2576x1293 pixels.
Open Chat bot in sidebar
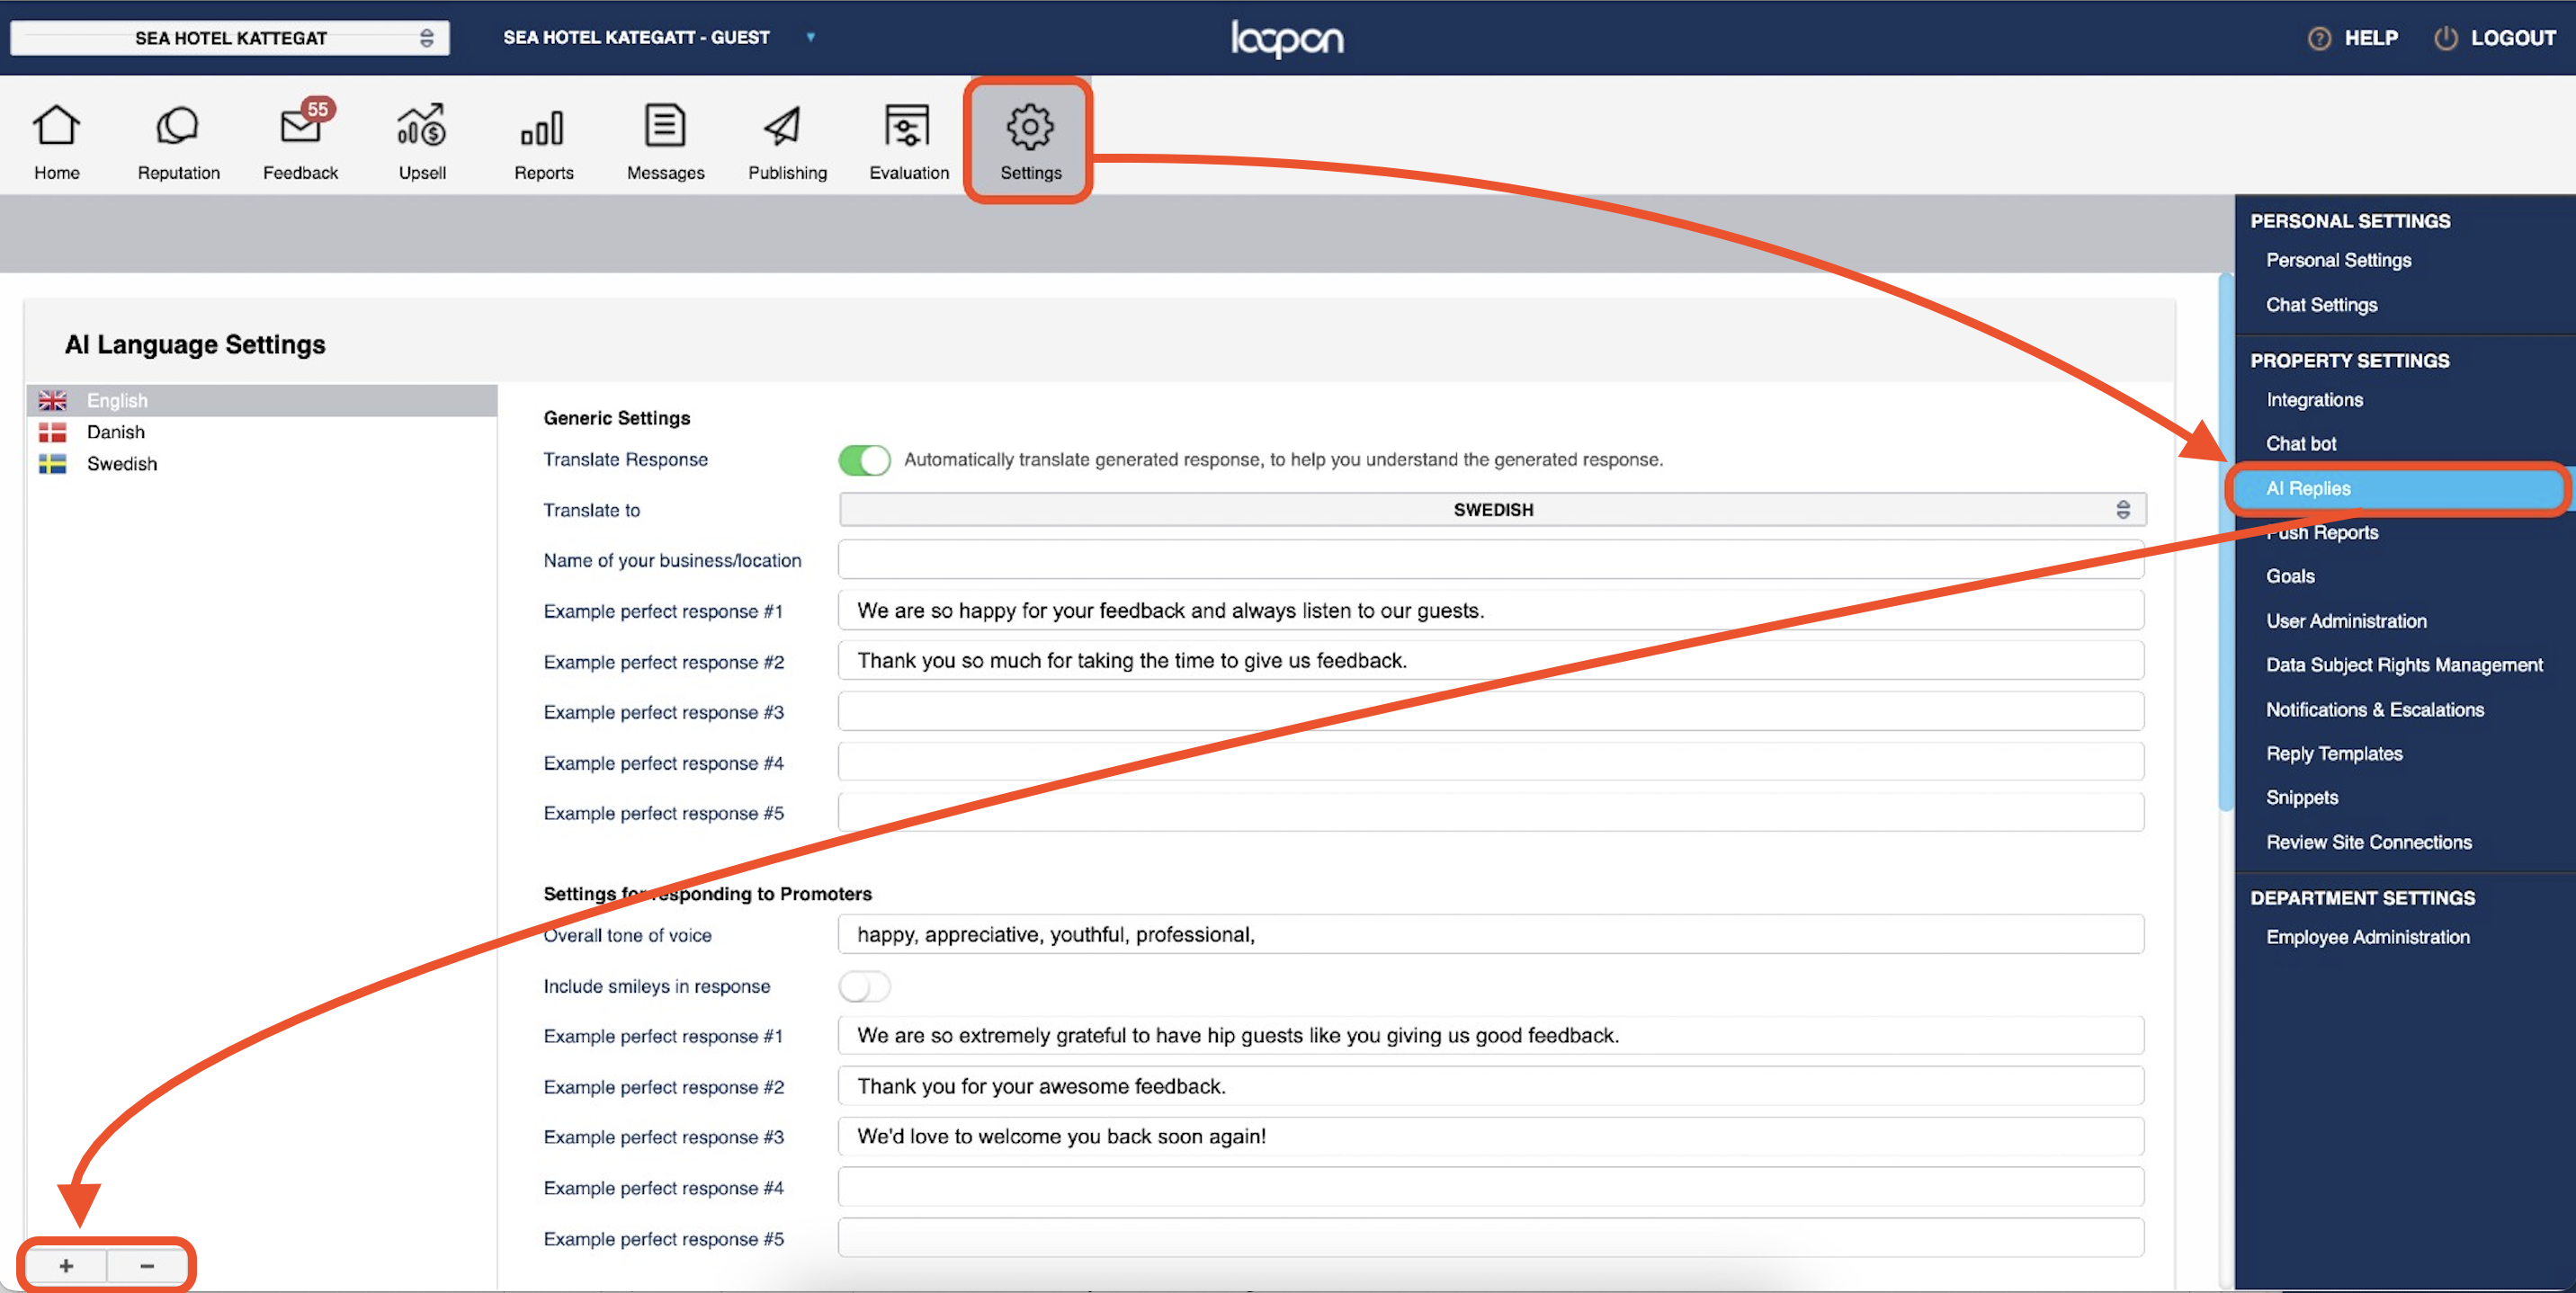(2300, 444)
